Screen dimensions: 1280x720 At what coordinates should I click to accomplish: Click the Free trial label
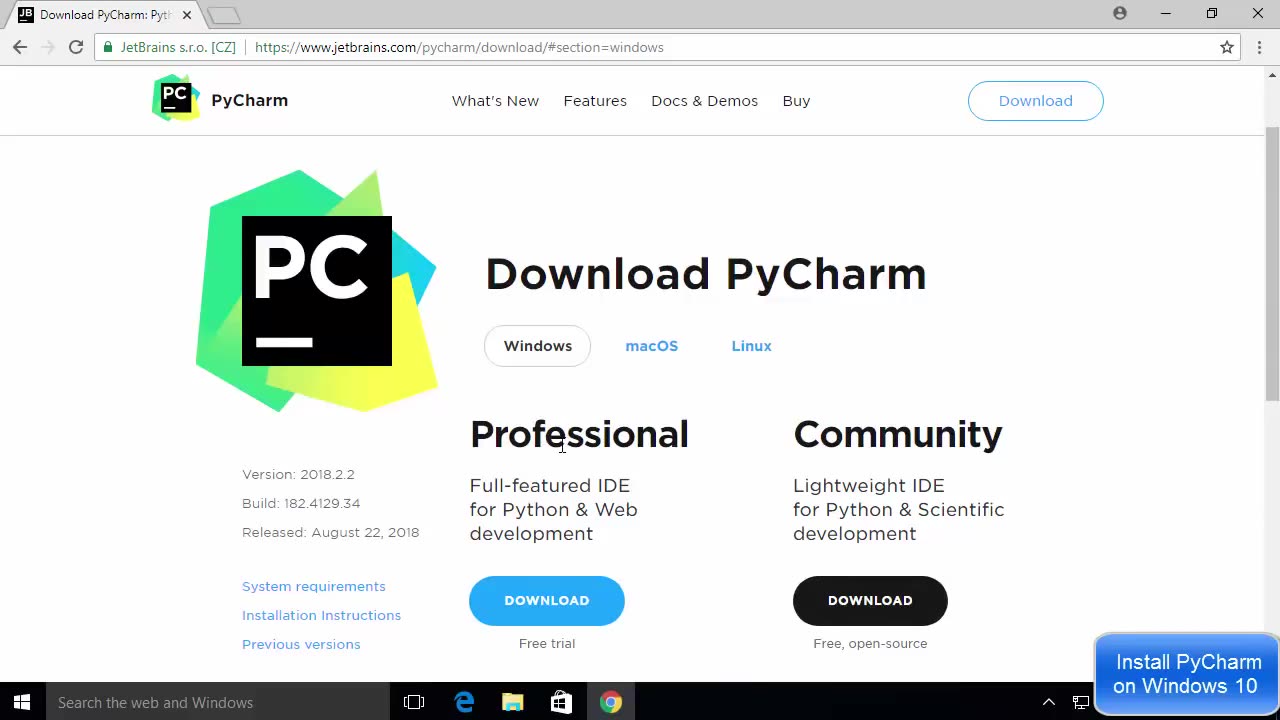coord(547,643)
